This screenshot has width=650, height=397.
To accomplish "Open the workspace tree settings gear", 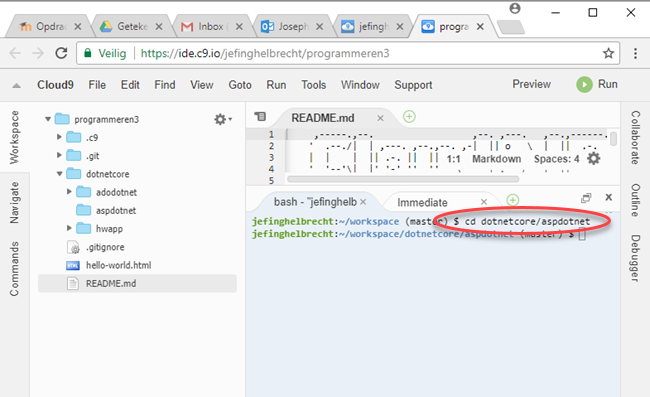I will click(222, 119).
